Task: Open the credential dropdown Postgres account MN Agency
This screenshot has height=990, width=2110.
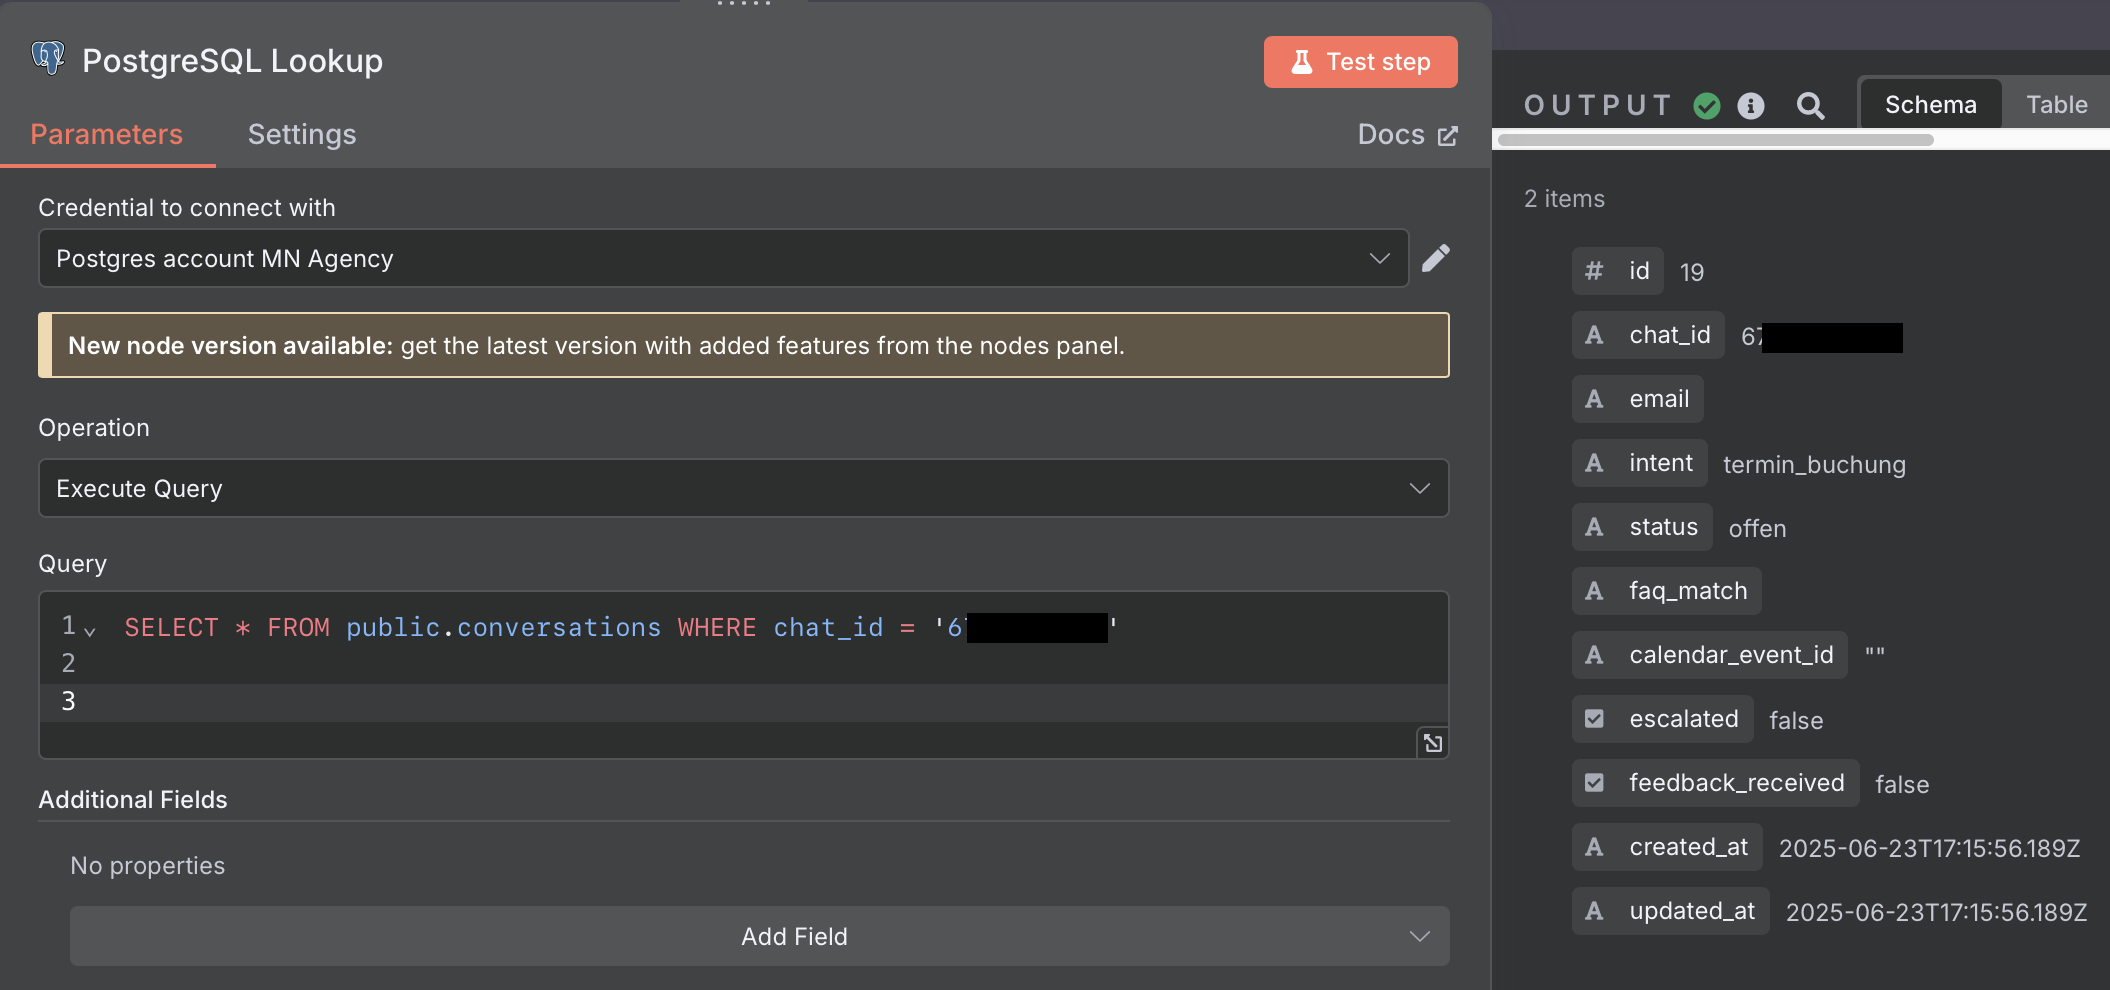Action: (723, 259)
